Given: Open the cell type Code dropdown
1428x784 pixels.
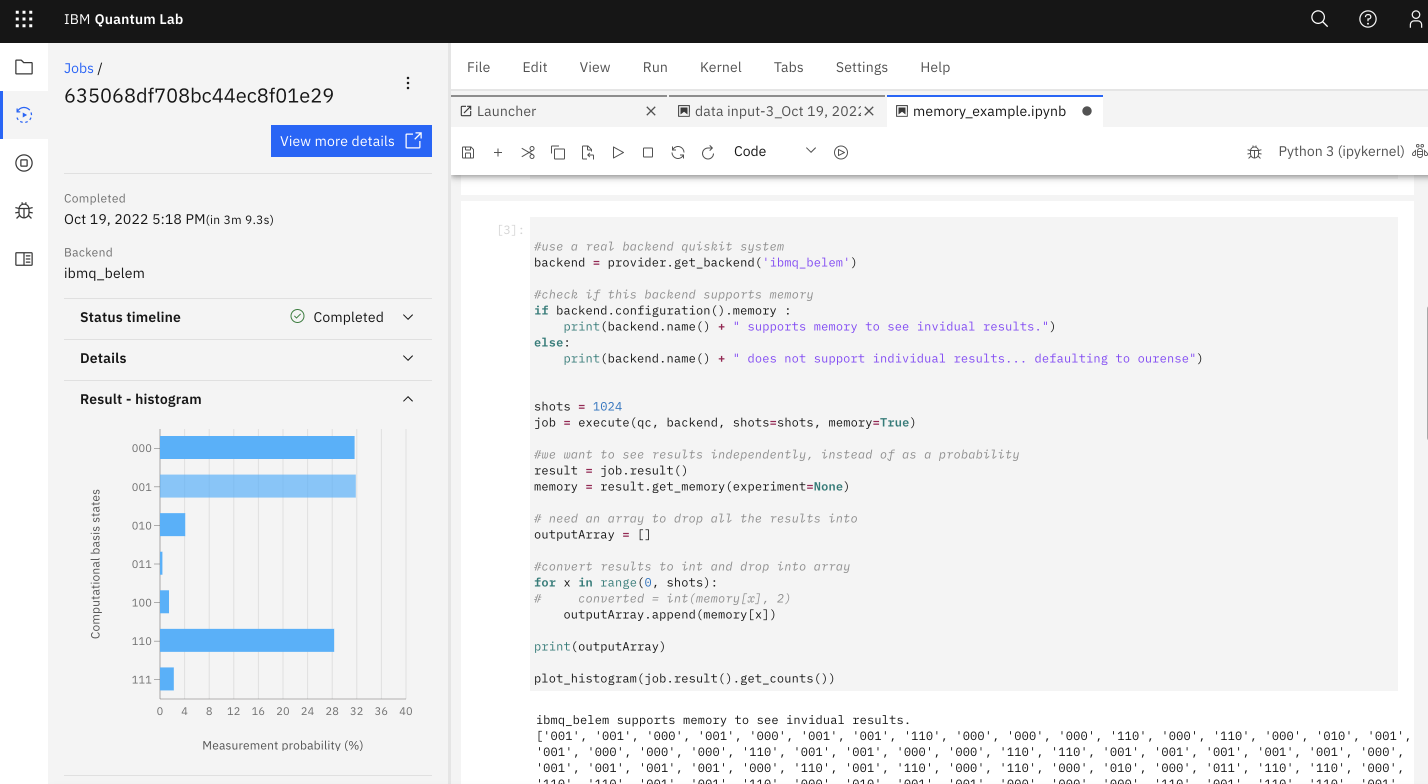Looking at the screenshot, I should click(x=775, y=151).
